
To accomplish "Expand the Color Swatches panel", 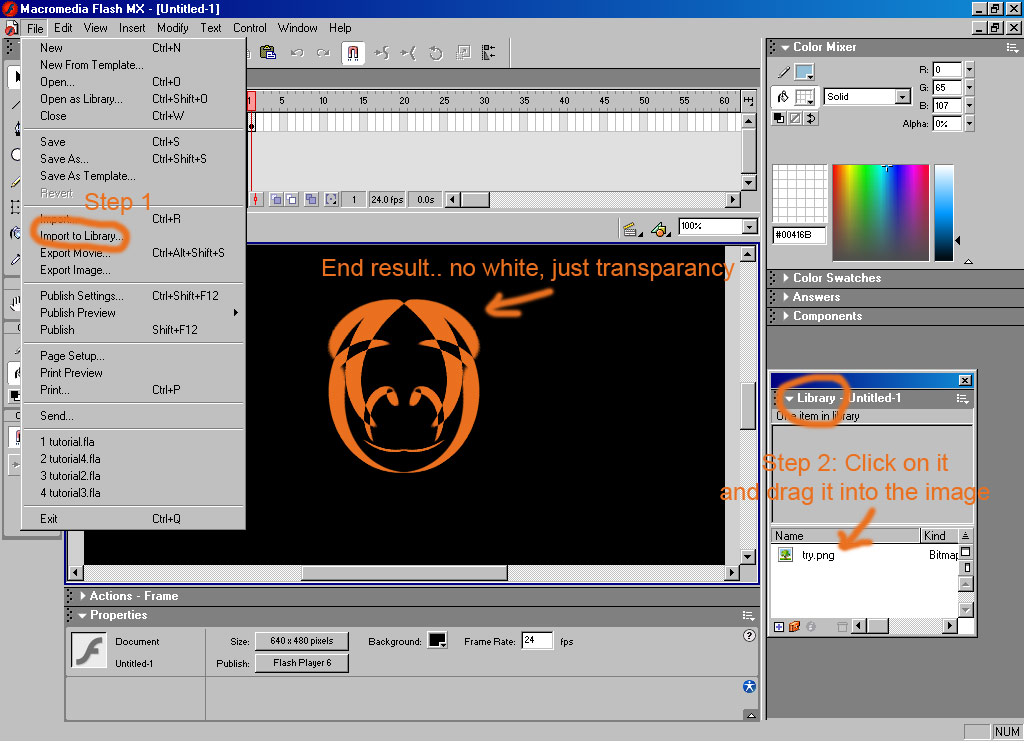I will [837, 278].
